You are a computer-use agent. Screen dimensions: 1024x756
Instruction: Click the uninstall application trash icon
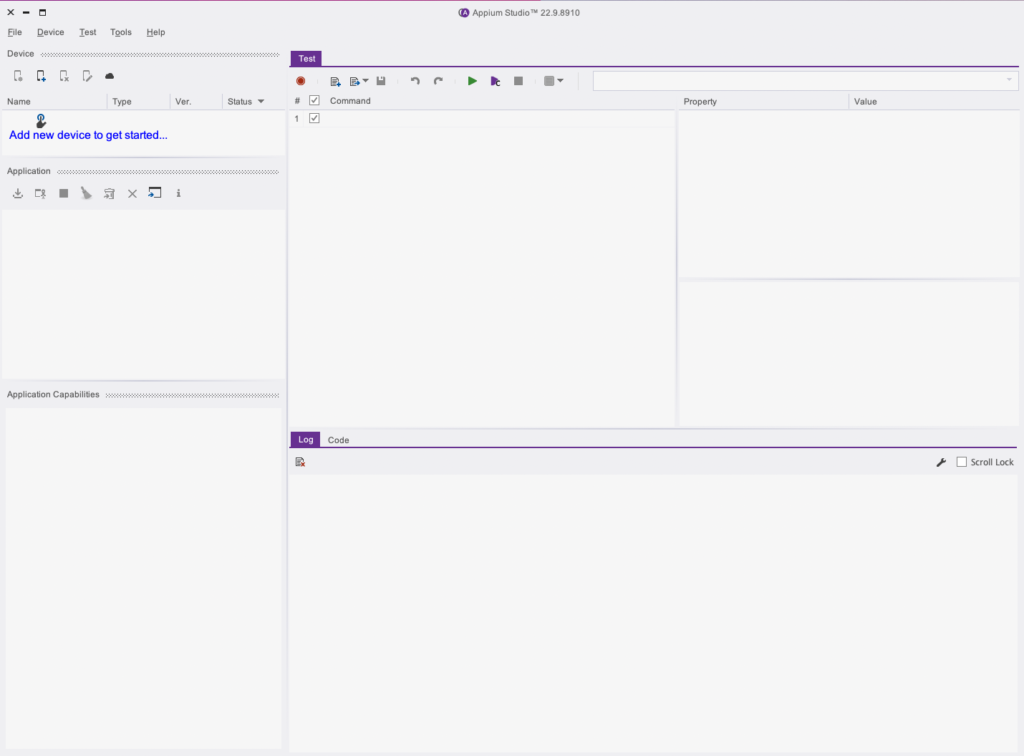[x=109, y=193]
